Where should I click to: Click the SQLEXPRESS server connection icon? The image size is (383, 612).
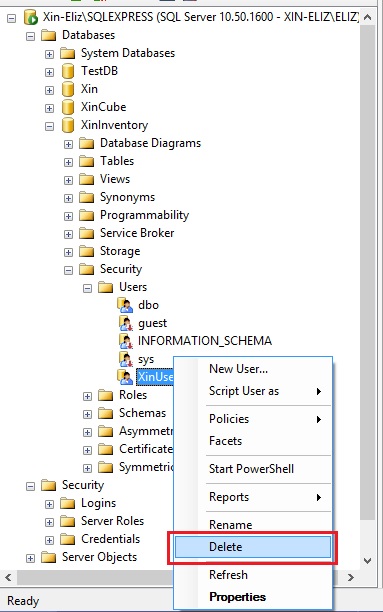(x=30, y=18)
